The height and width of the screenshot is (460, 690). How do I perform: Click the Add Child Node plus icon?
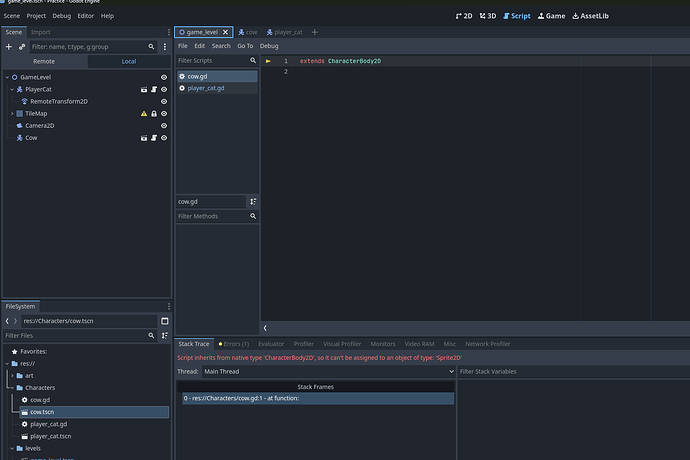click(x=9, y=47)
